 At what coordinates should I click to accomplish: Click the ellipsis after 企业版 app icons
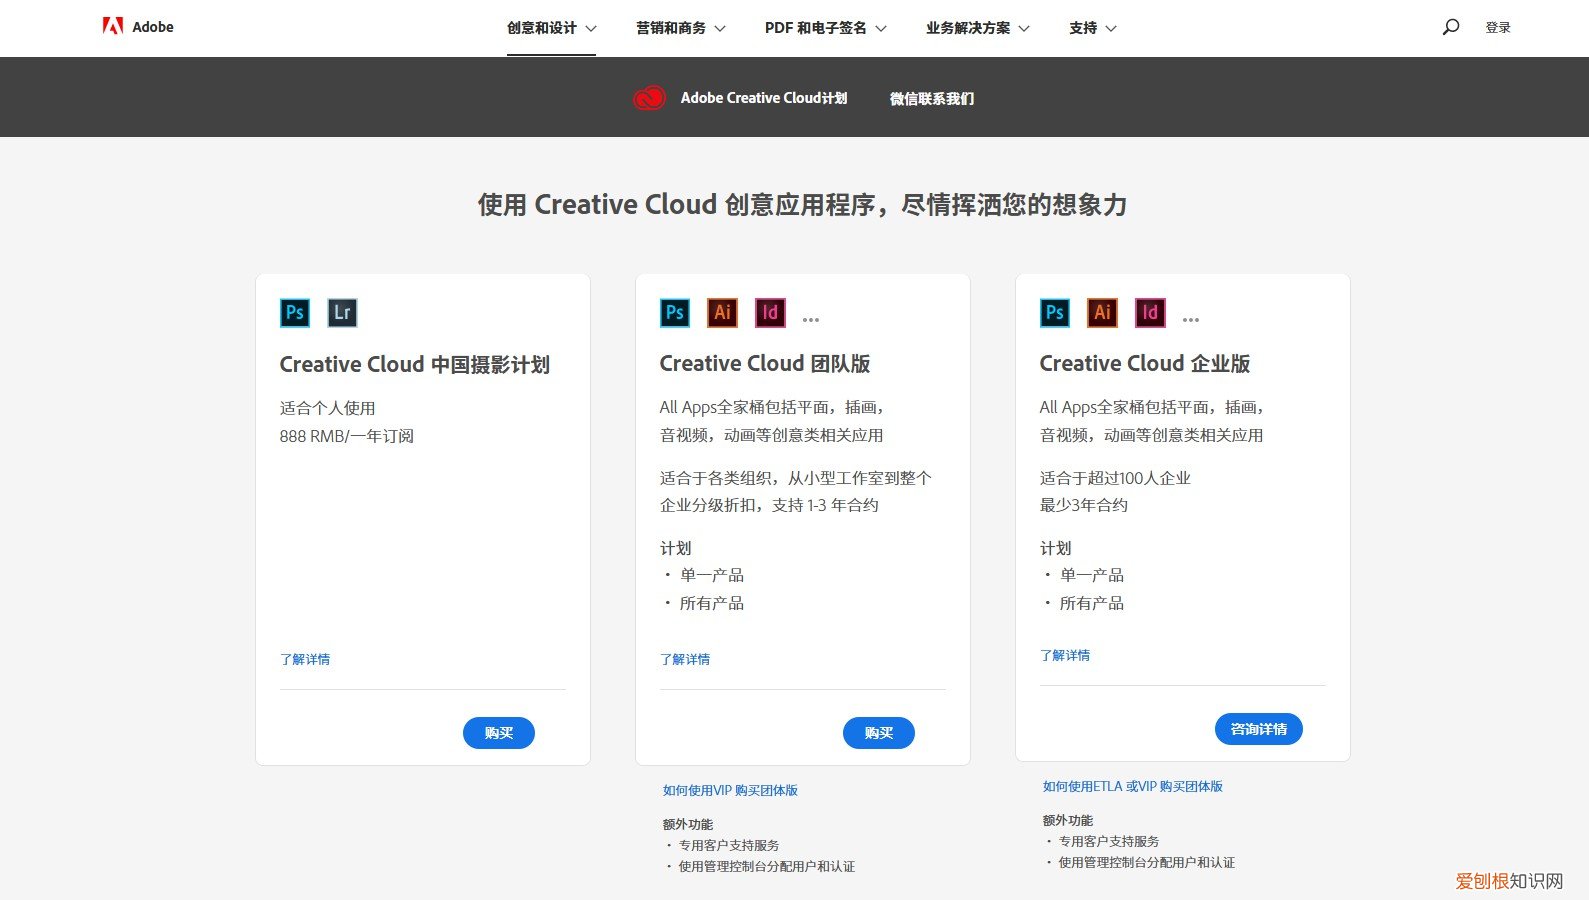[1191, 320]
